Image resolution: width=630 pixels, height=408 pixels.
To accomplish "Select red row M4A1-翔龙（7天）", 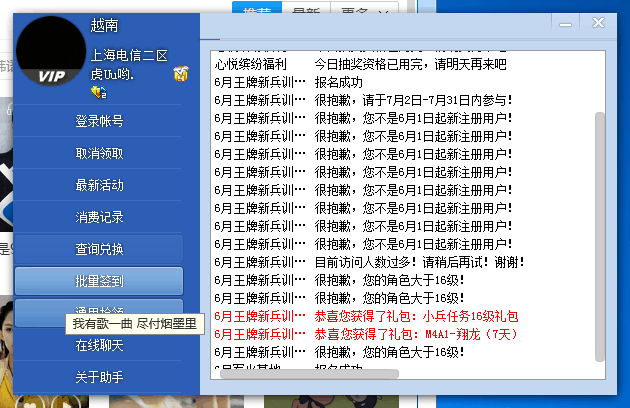I will point(366,334).
